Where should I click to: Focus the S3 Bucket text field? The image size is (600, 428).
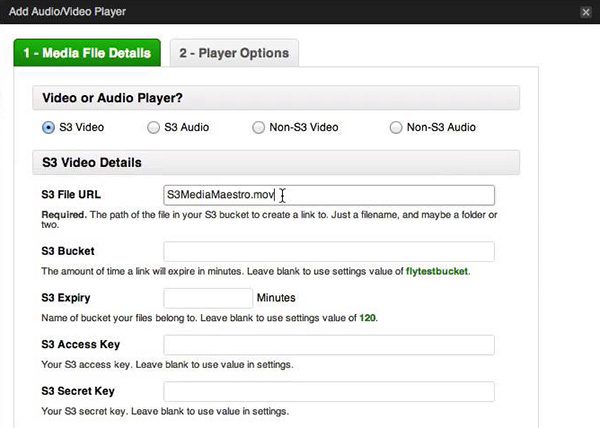click(329, 252)
